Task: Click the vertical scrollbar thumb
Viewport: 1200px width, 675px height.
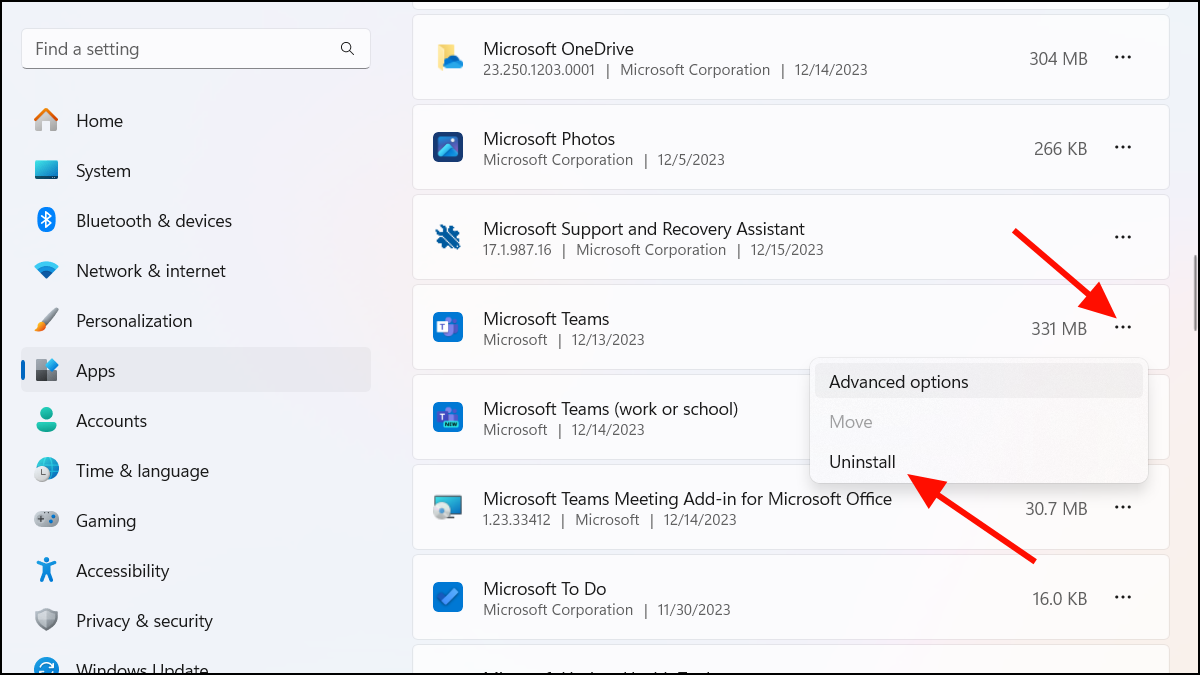Action: [1194, 292]
